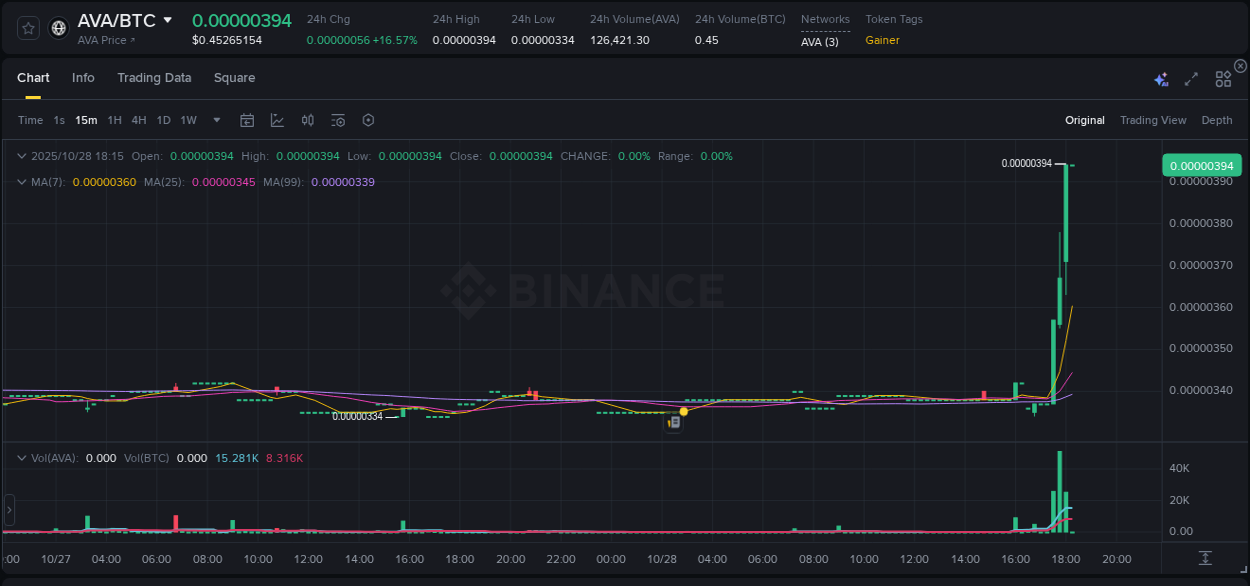The height and width of the screenshot is (586, 1250).
Task: Collapse the Vol(AVA) volume pane
Action: coord(20,457)
